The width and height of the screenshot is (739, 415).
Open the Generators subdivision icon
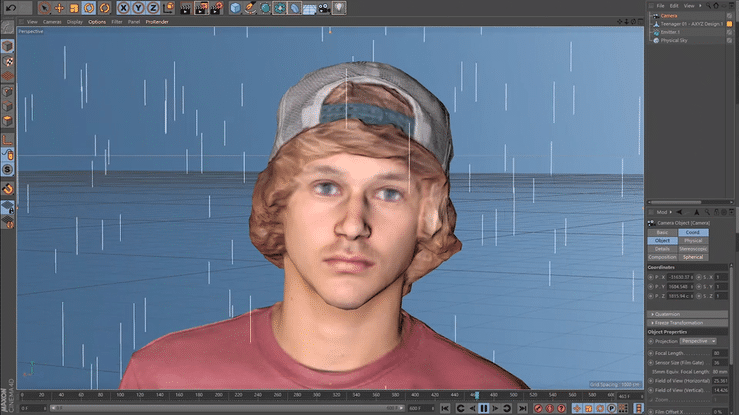(265, 8)
